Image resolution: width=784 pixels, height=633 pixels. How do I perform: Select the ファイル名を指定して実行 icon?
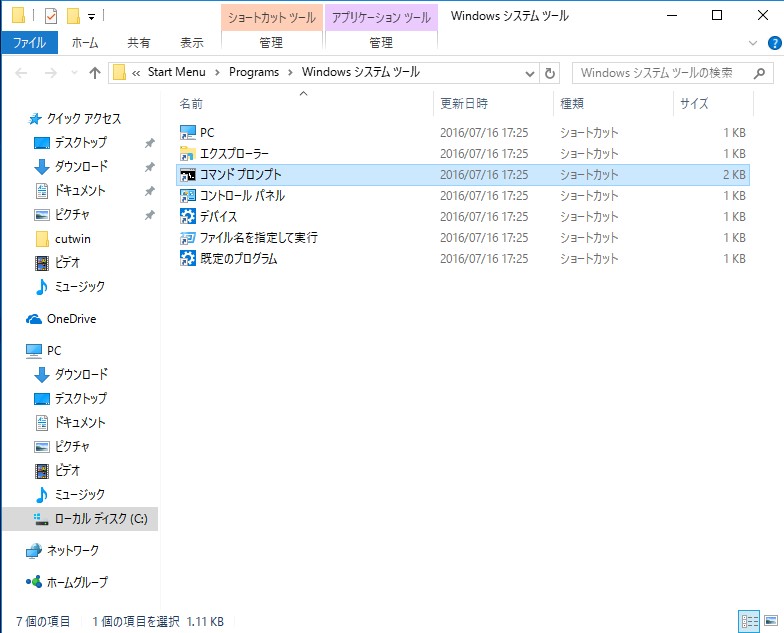(188, 238)
